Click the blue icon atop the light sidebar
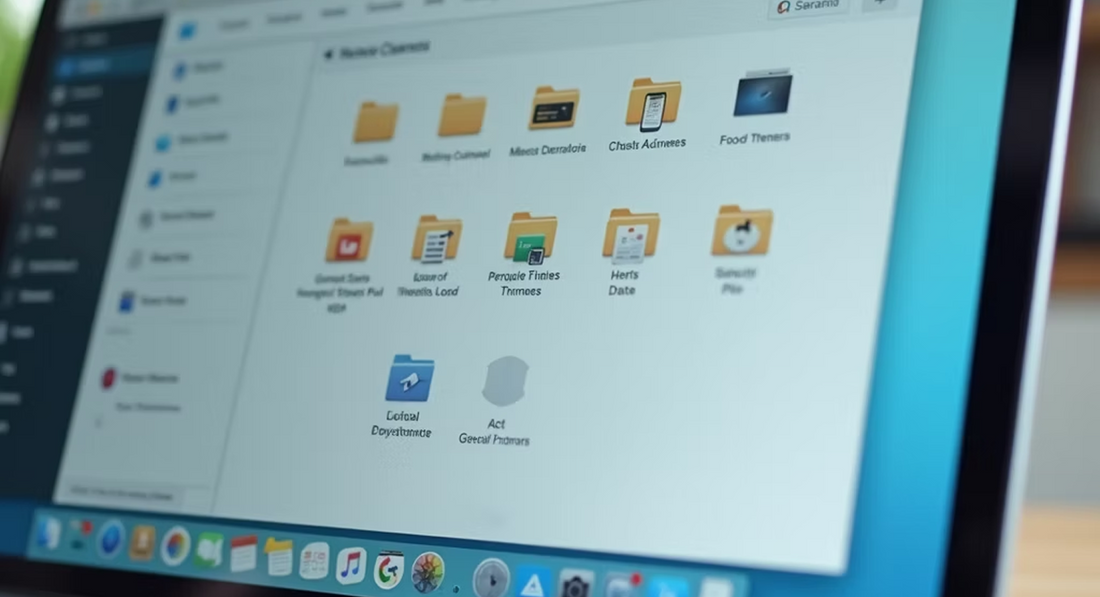This screenshot has width=1100, height=597. 187,30
